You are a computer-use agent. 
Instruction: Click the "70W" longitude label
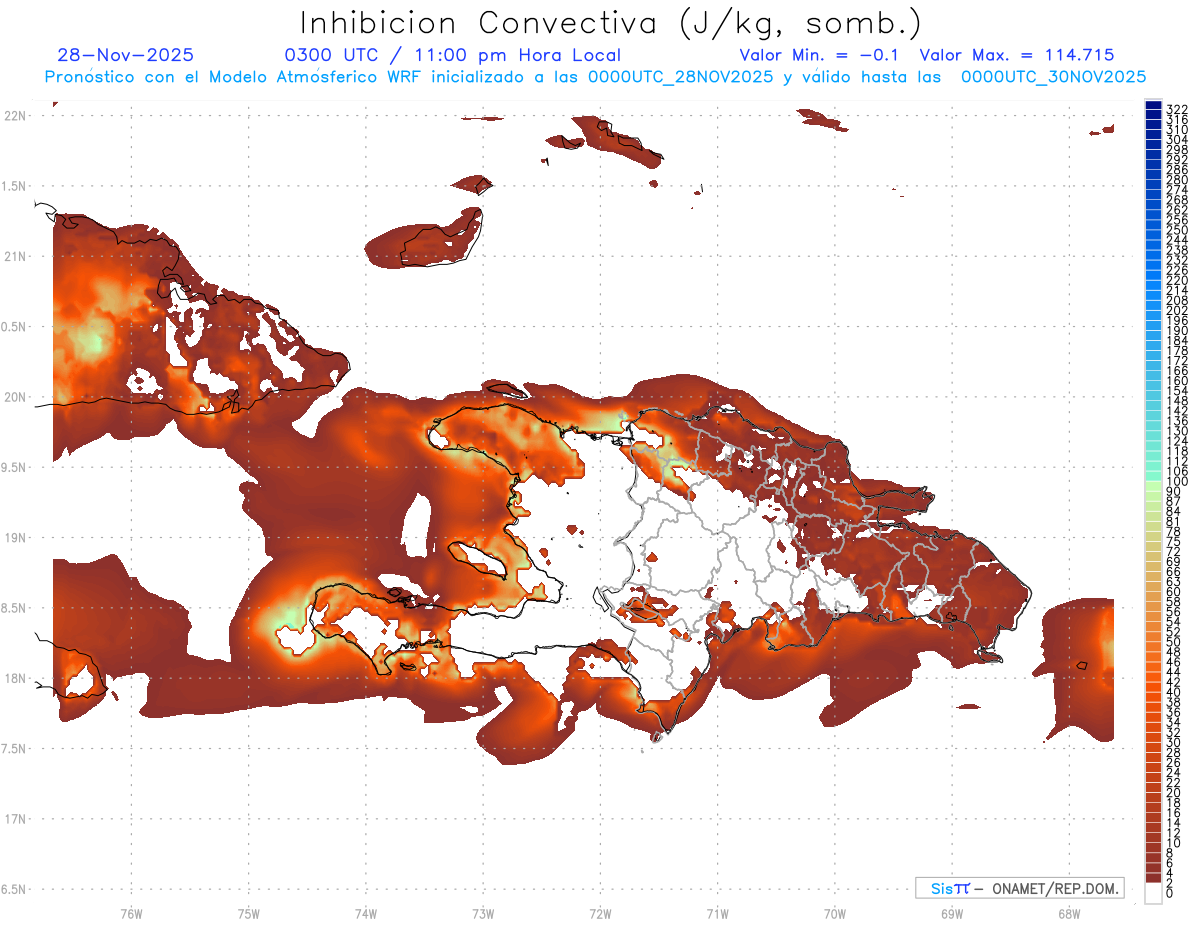[x=834, y=913]
